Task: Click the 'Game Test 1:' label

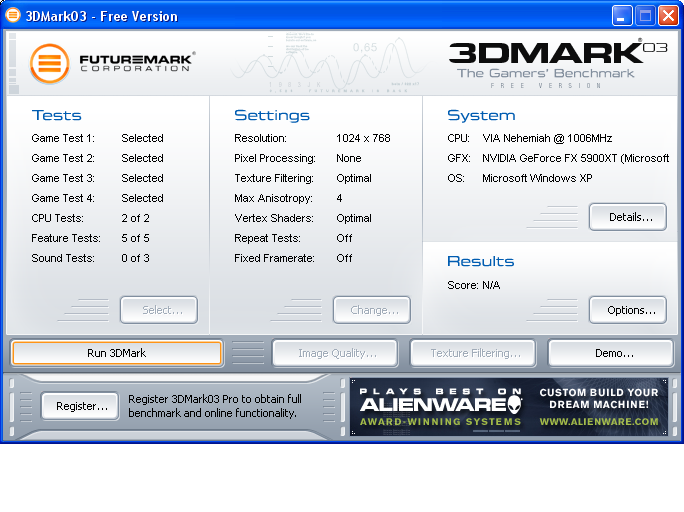Action: pyautogui.click(x=63, y=138)
